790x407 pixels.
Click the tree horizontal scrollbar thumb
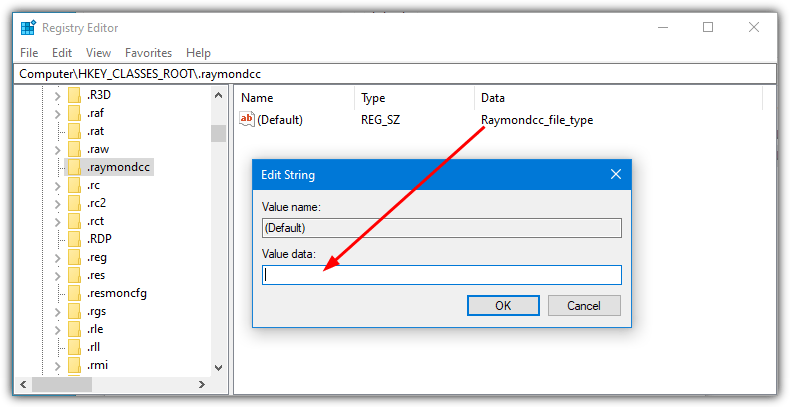(x=62, y=384)
